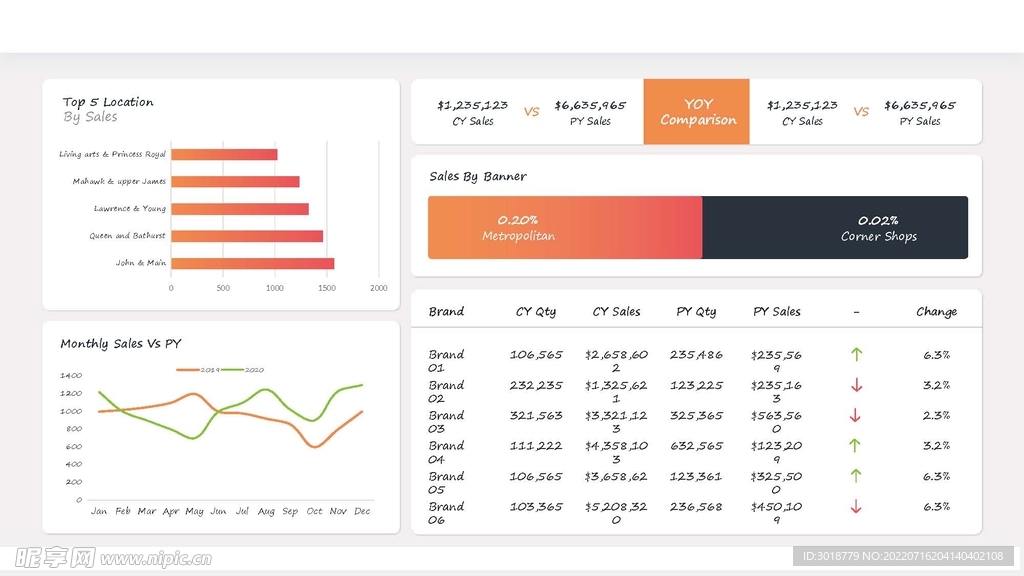Click the red down arrow for Brand 06
Screen dimensions: 1024x576
(856, 507)
